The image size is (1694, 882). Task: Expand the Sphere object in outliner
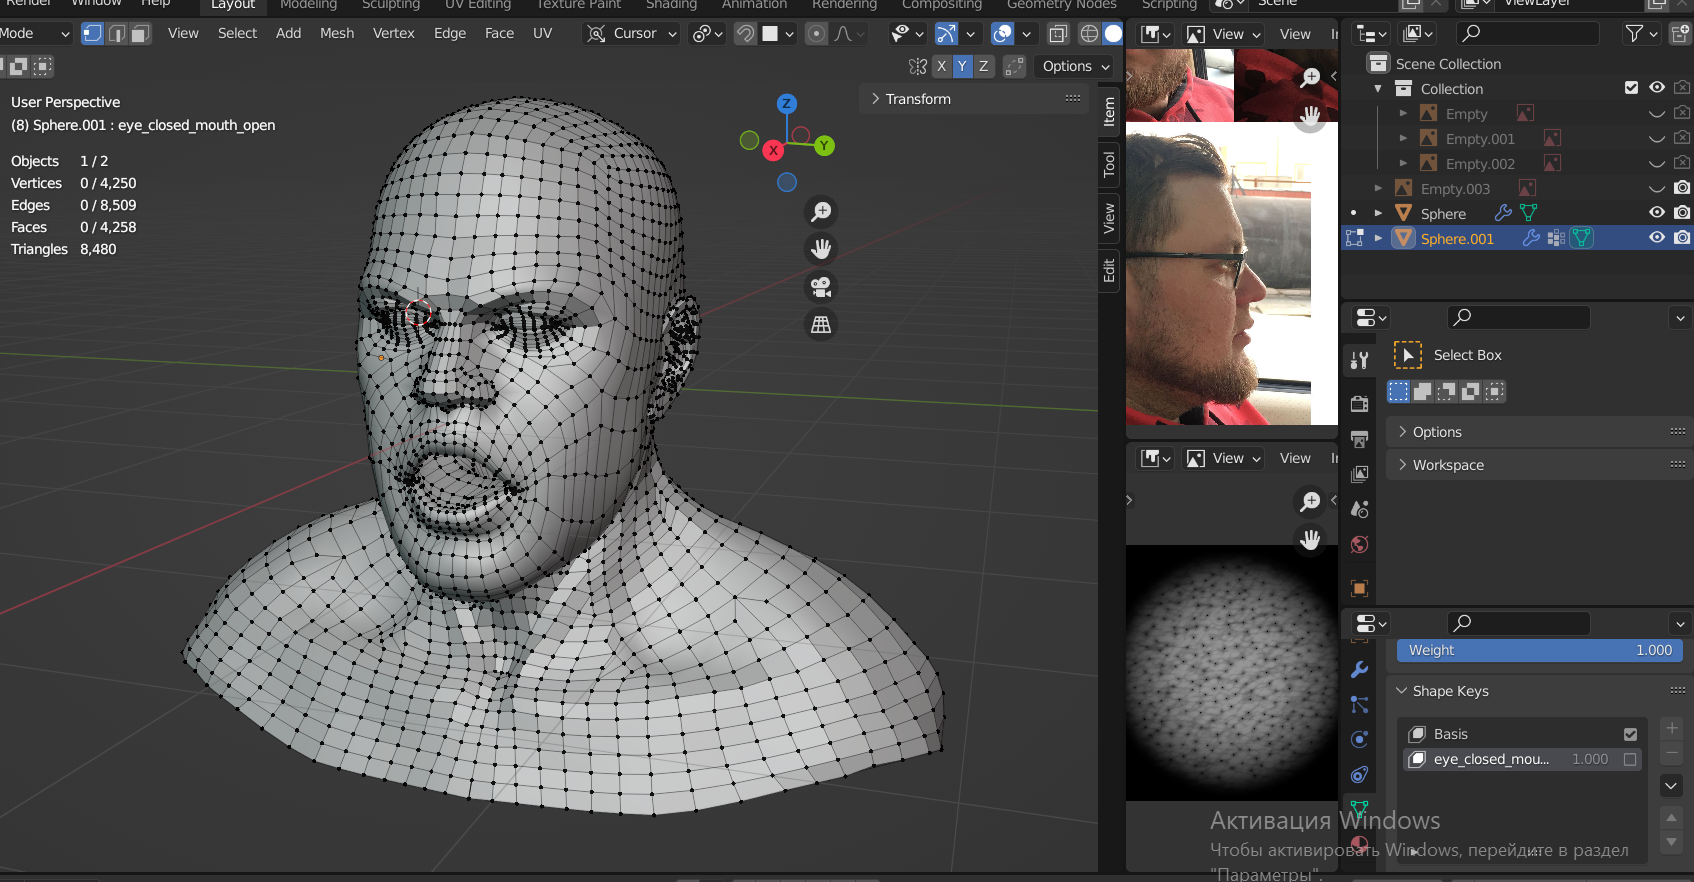click(1378, 213)
